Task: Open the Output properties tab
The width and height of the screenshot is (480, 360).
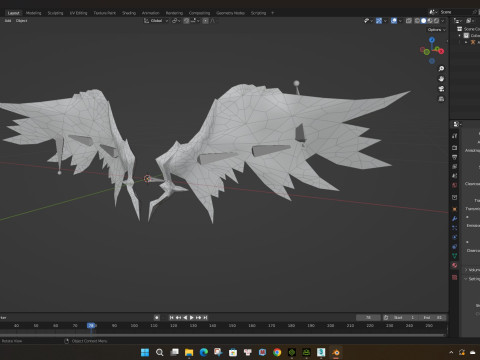Action: (x=455, y=157)
